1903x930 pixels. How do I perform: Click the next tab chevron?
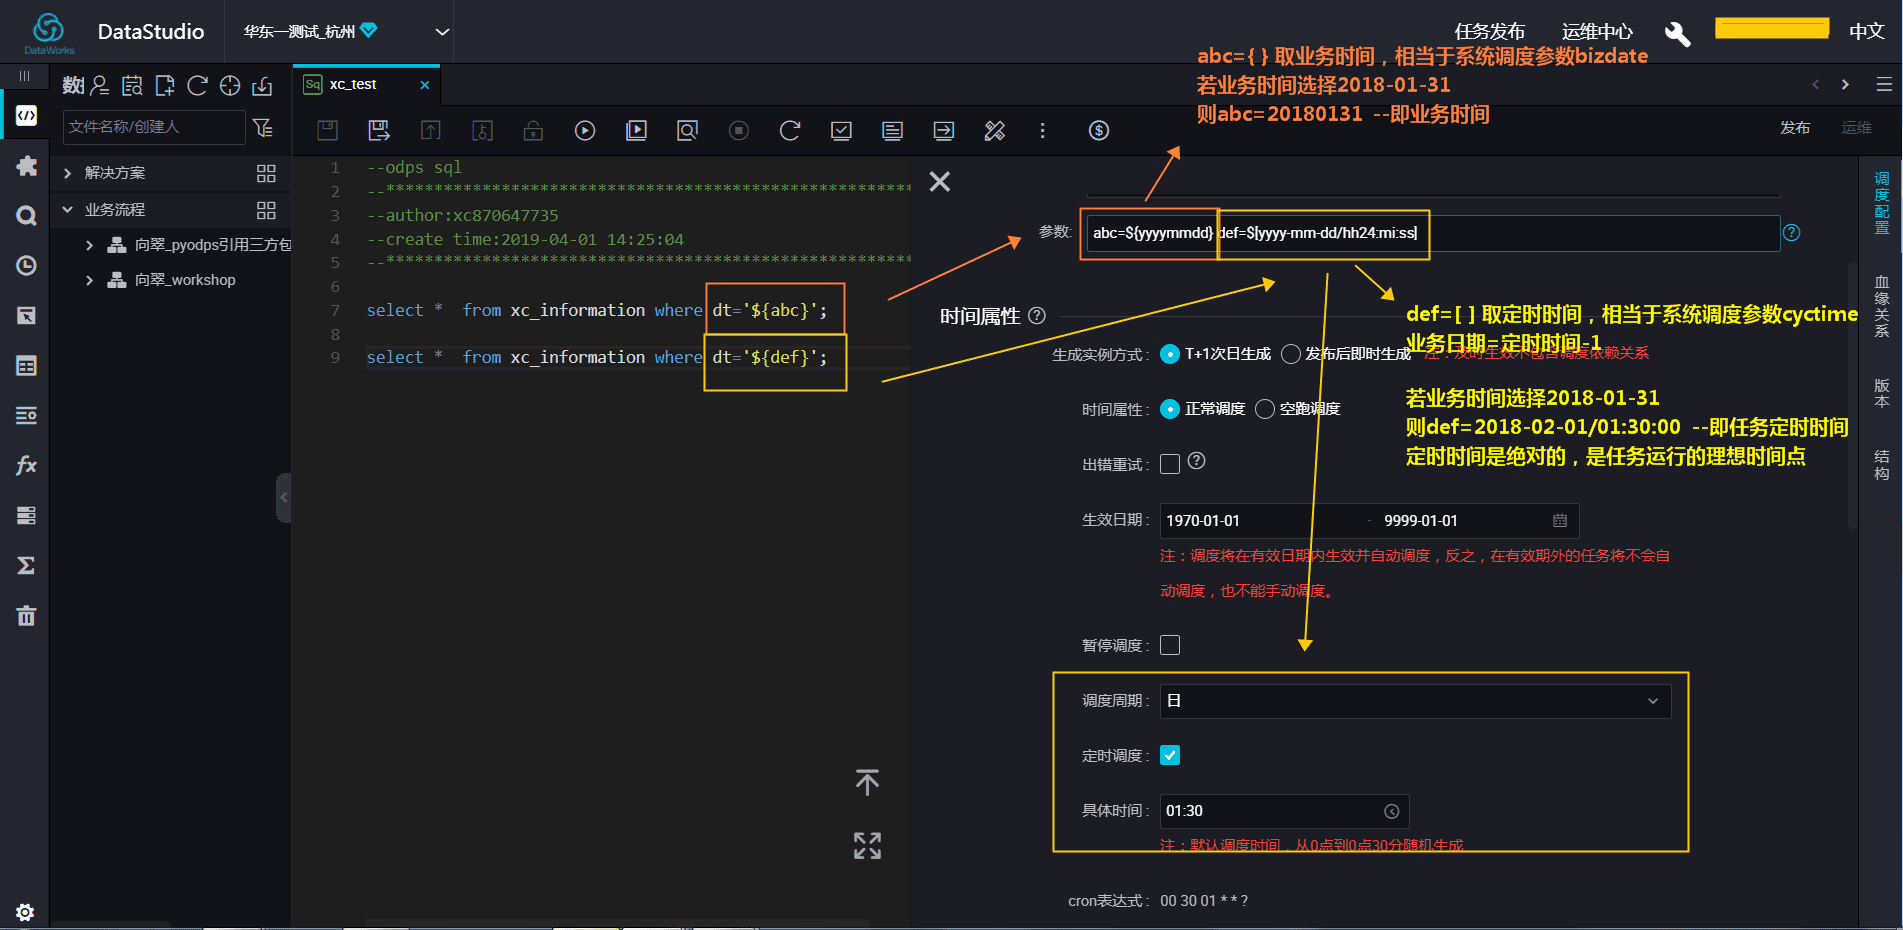coord(1845,85)
